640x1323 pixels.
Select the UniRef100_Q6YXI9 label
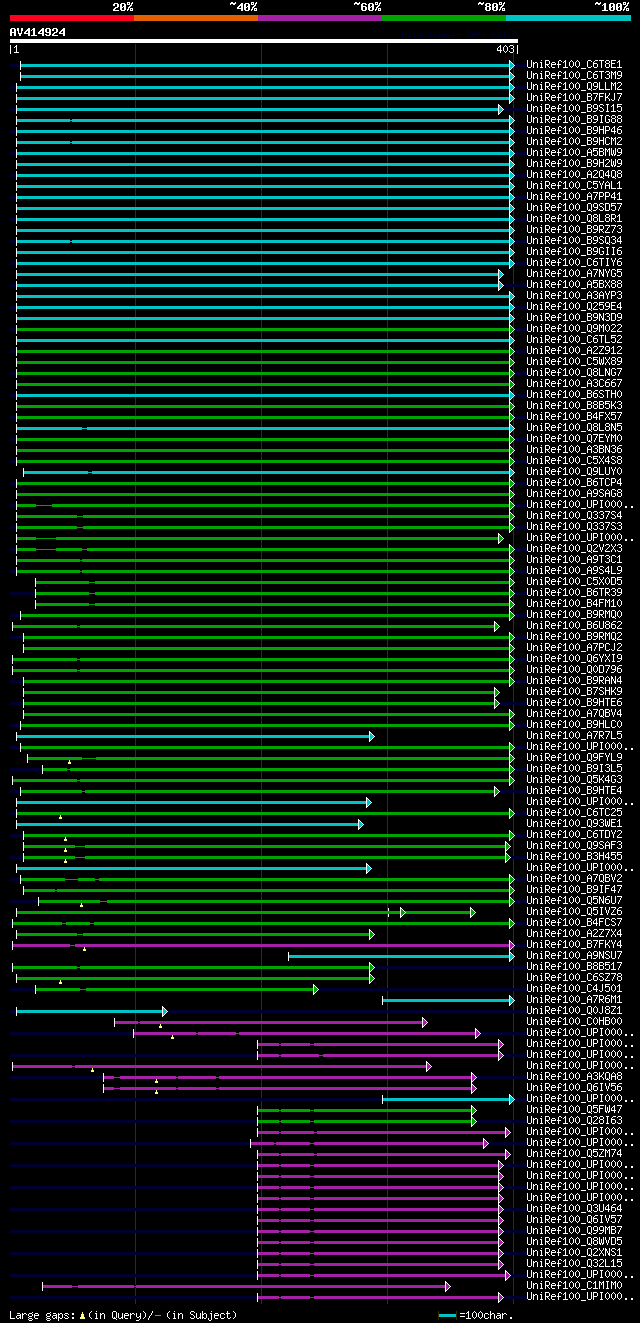[x=574, y=659]
